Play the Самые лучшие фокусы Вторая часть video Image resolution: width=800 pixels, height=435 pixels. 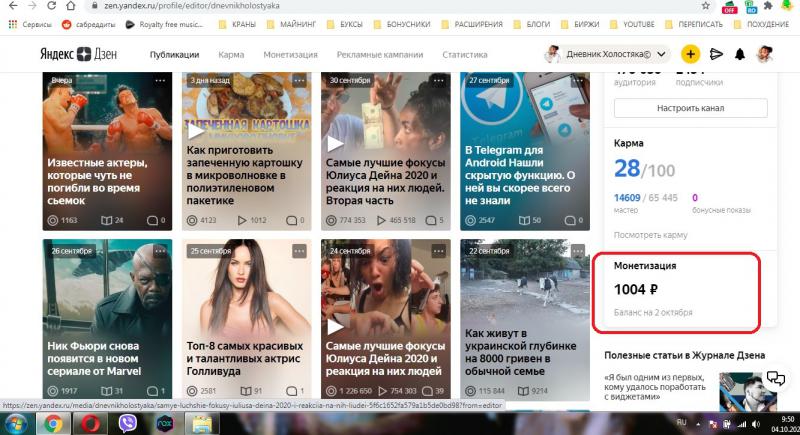coord(335,144)
